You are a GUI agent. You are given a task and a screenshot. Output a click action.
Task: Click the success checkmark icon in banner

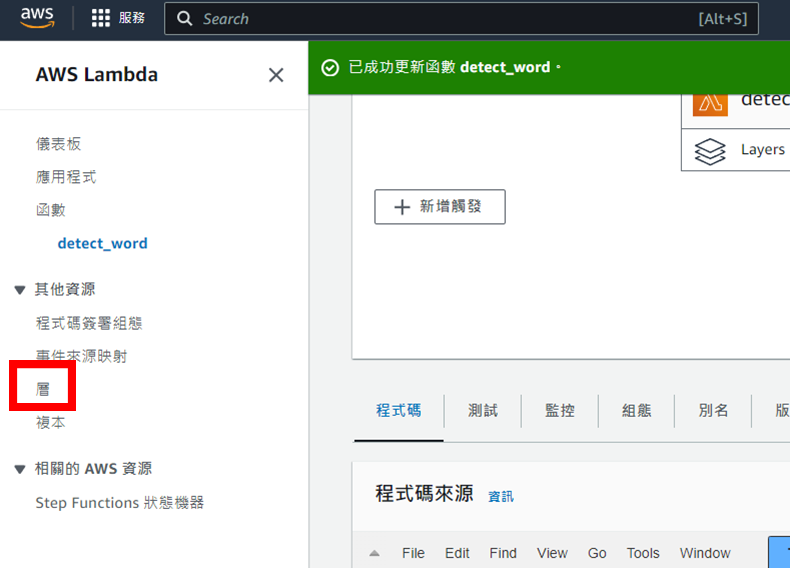(x=330, y=68)
